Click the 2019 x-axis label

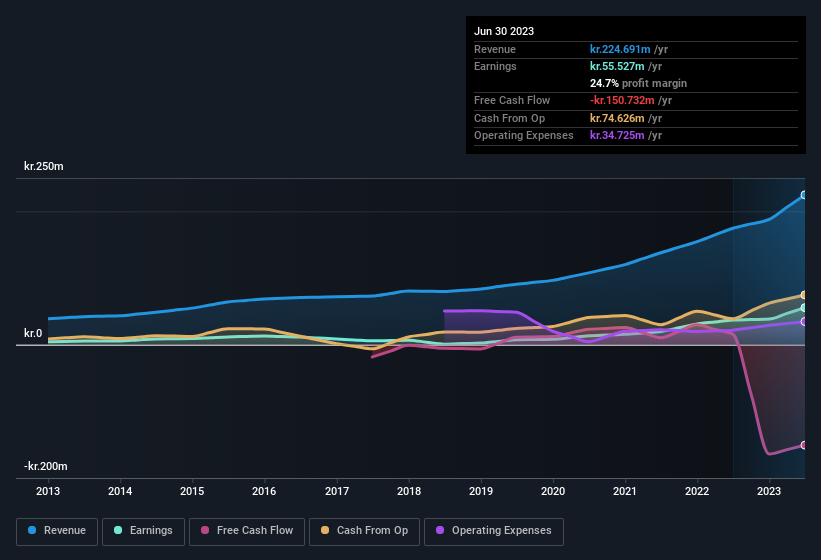[x=481, y=491]
